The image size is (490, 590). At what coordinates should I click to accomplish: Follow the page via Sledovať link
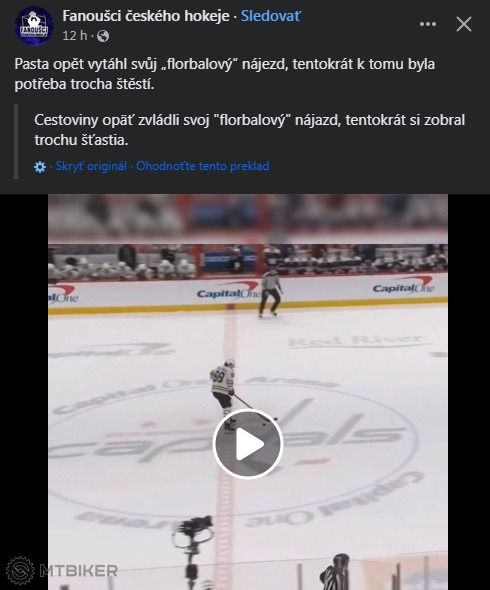click(271, 16)
